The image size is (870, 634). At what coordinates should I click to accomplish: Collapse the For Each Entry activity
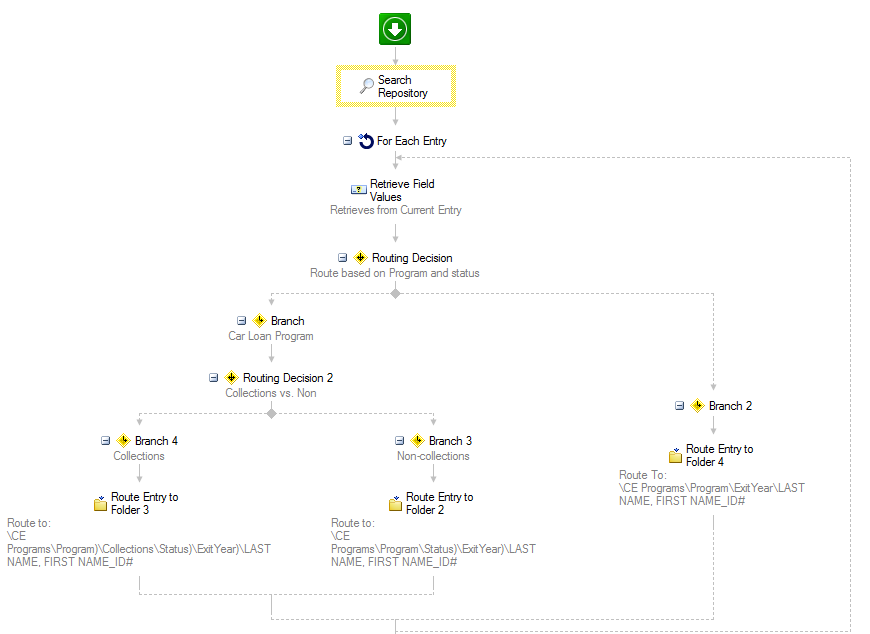point(347,141)
